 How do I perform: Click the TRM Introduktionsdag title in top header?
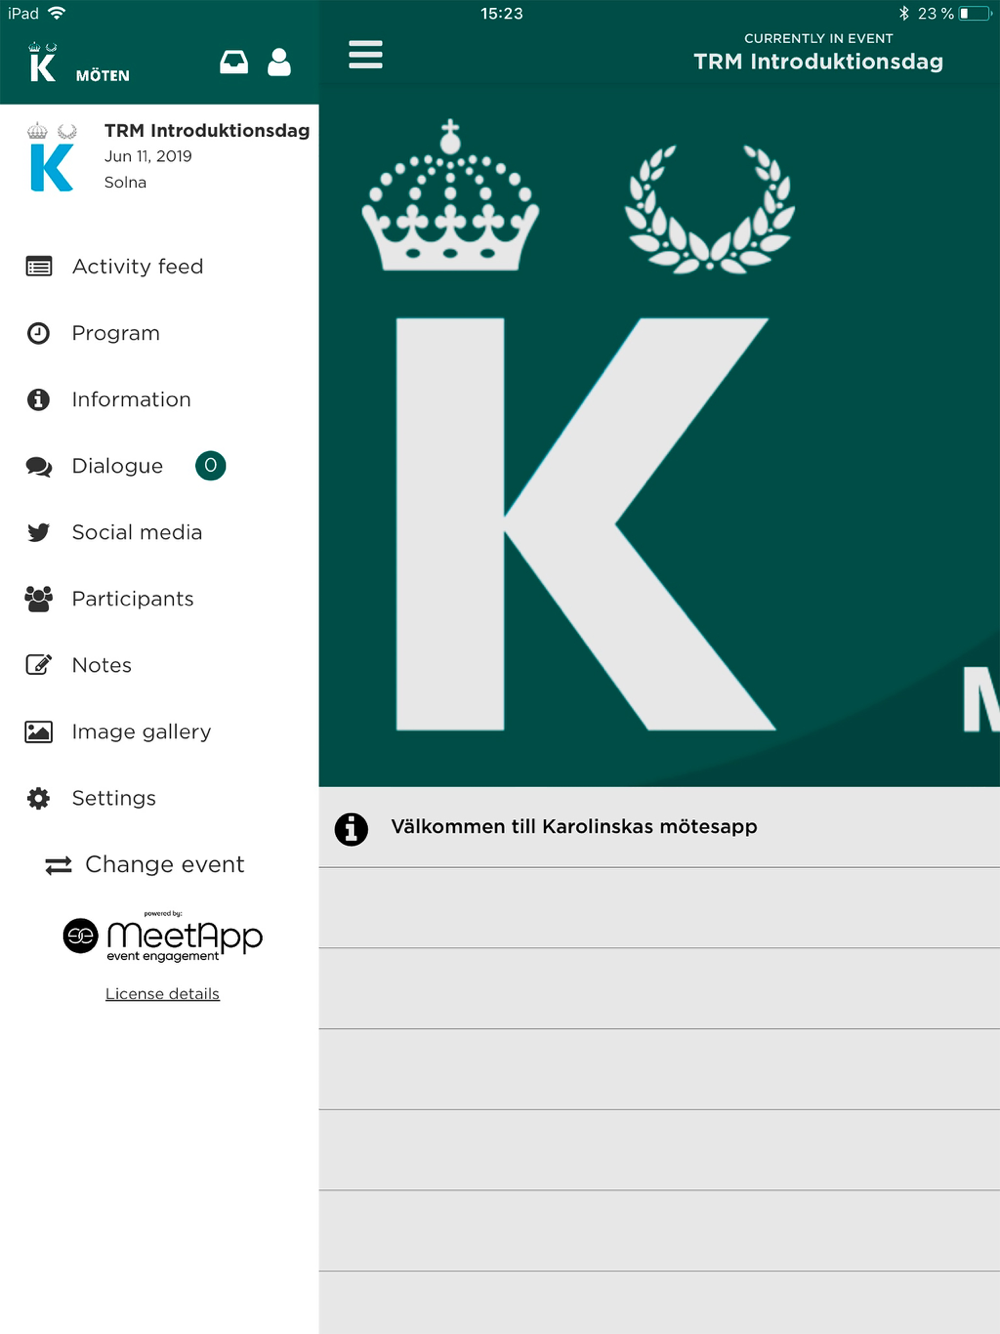[x=819, y=62]
